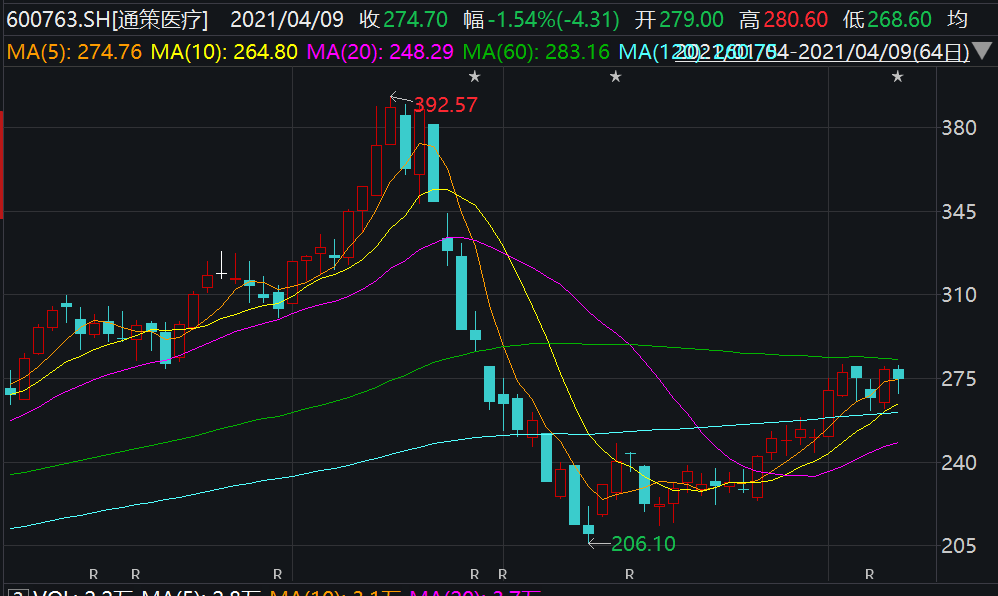The image size is (998, 596).
Task: Open the dropdown triangle beside the date range
Action: click(982, 51)
